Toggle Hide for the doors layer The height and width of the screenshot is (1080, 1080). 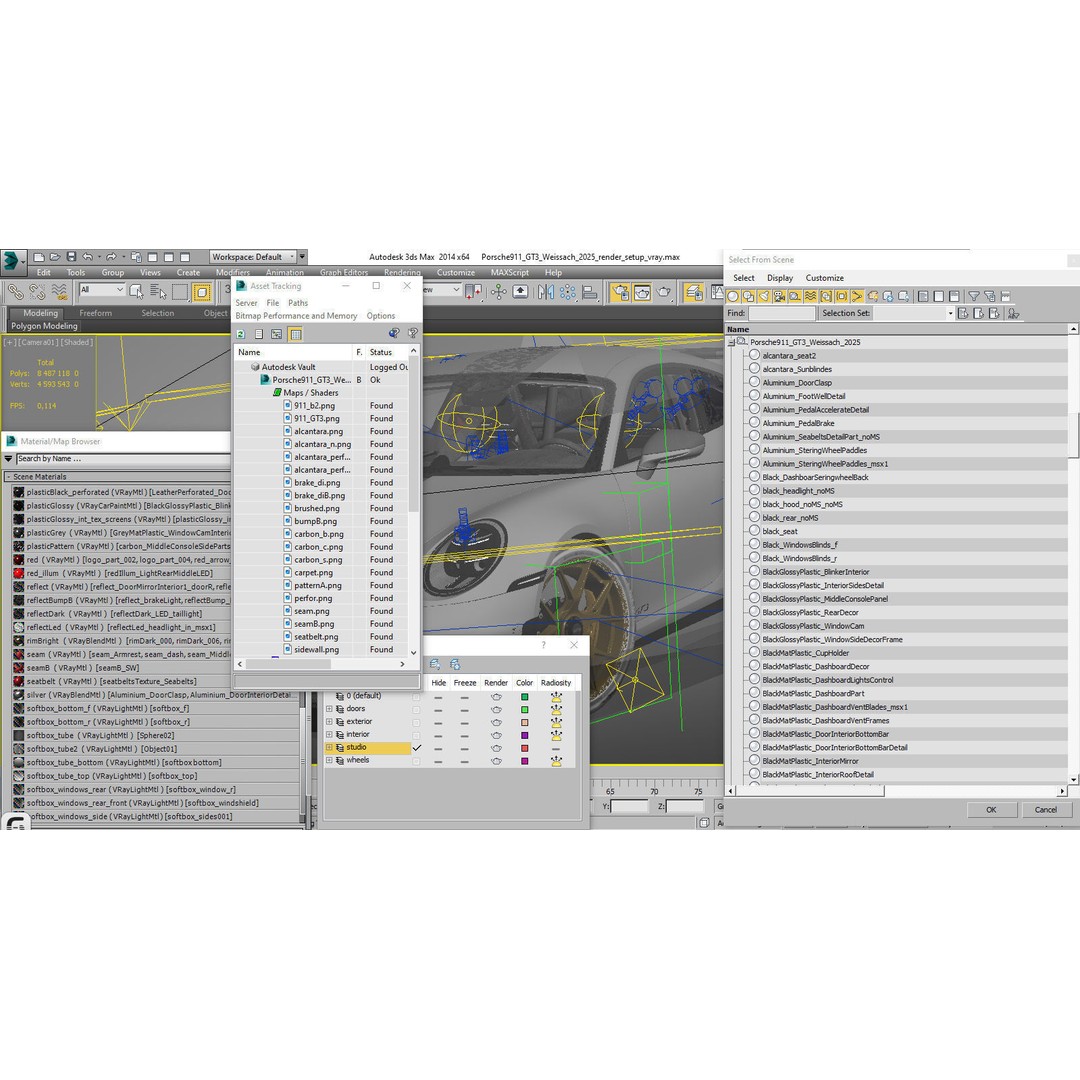(x=438, y=709)
